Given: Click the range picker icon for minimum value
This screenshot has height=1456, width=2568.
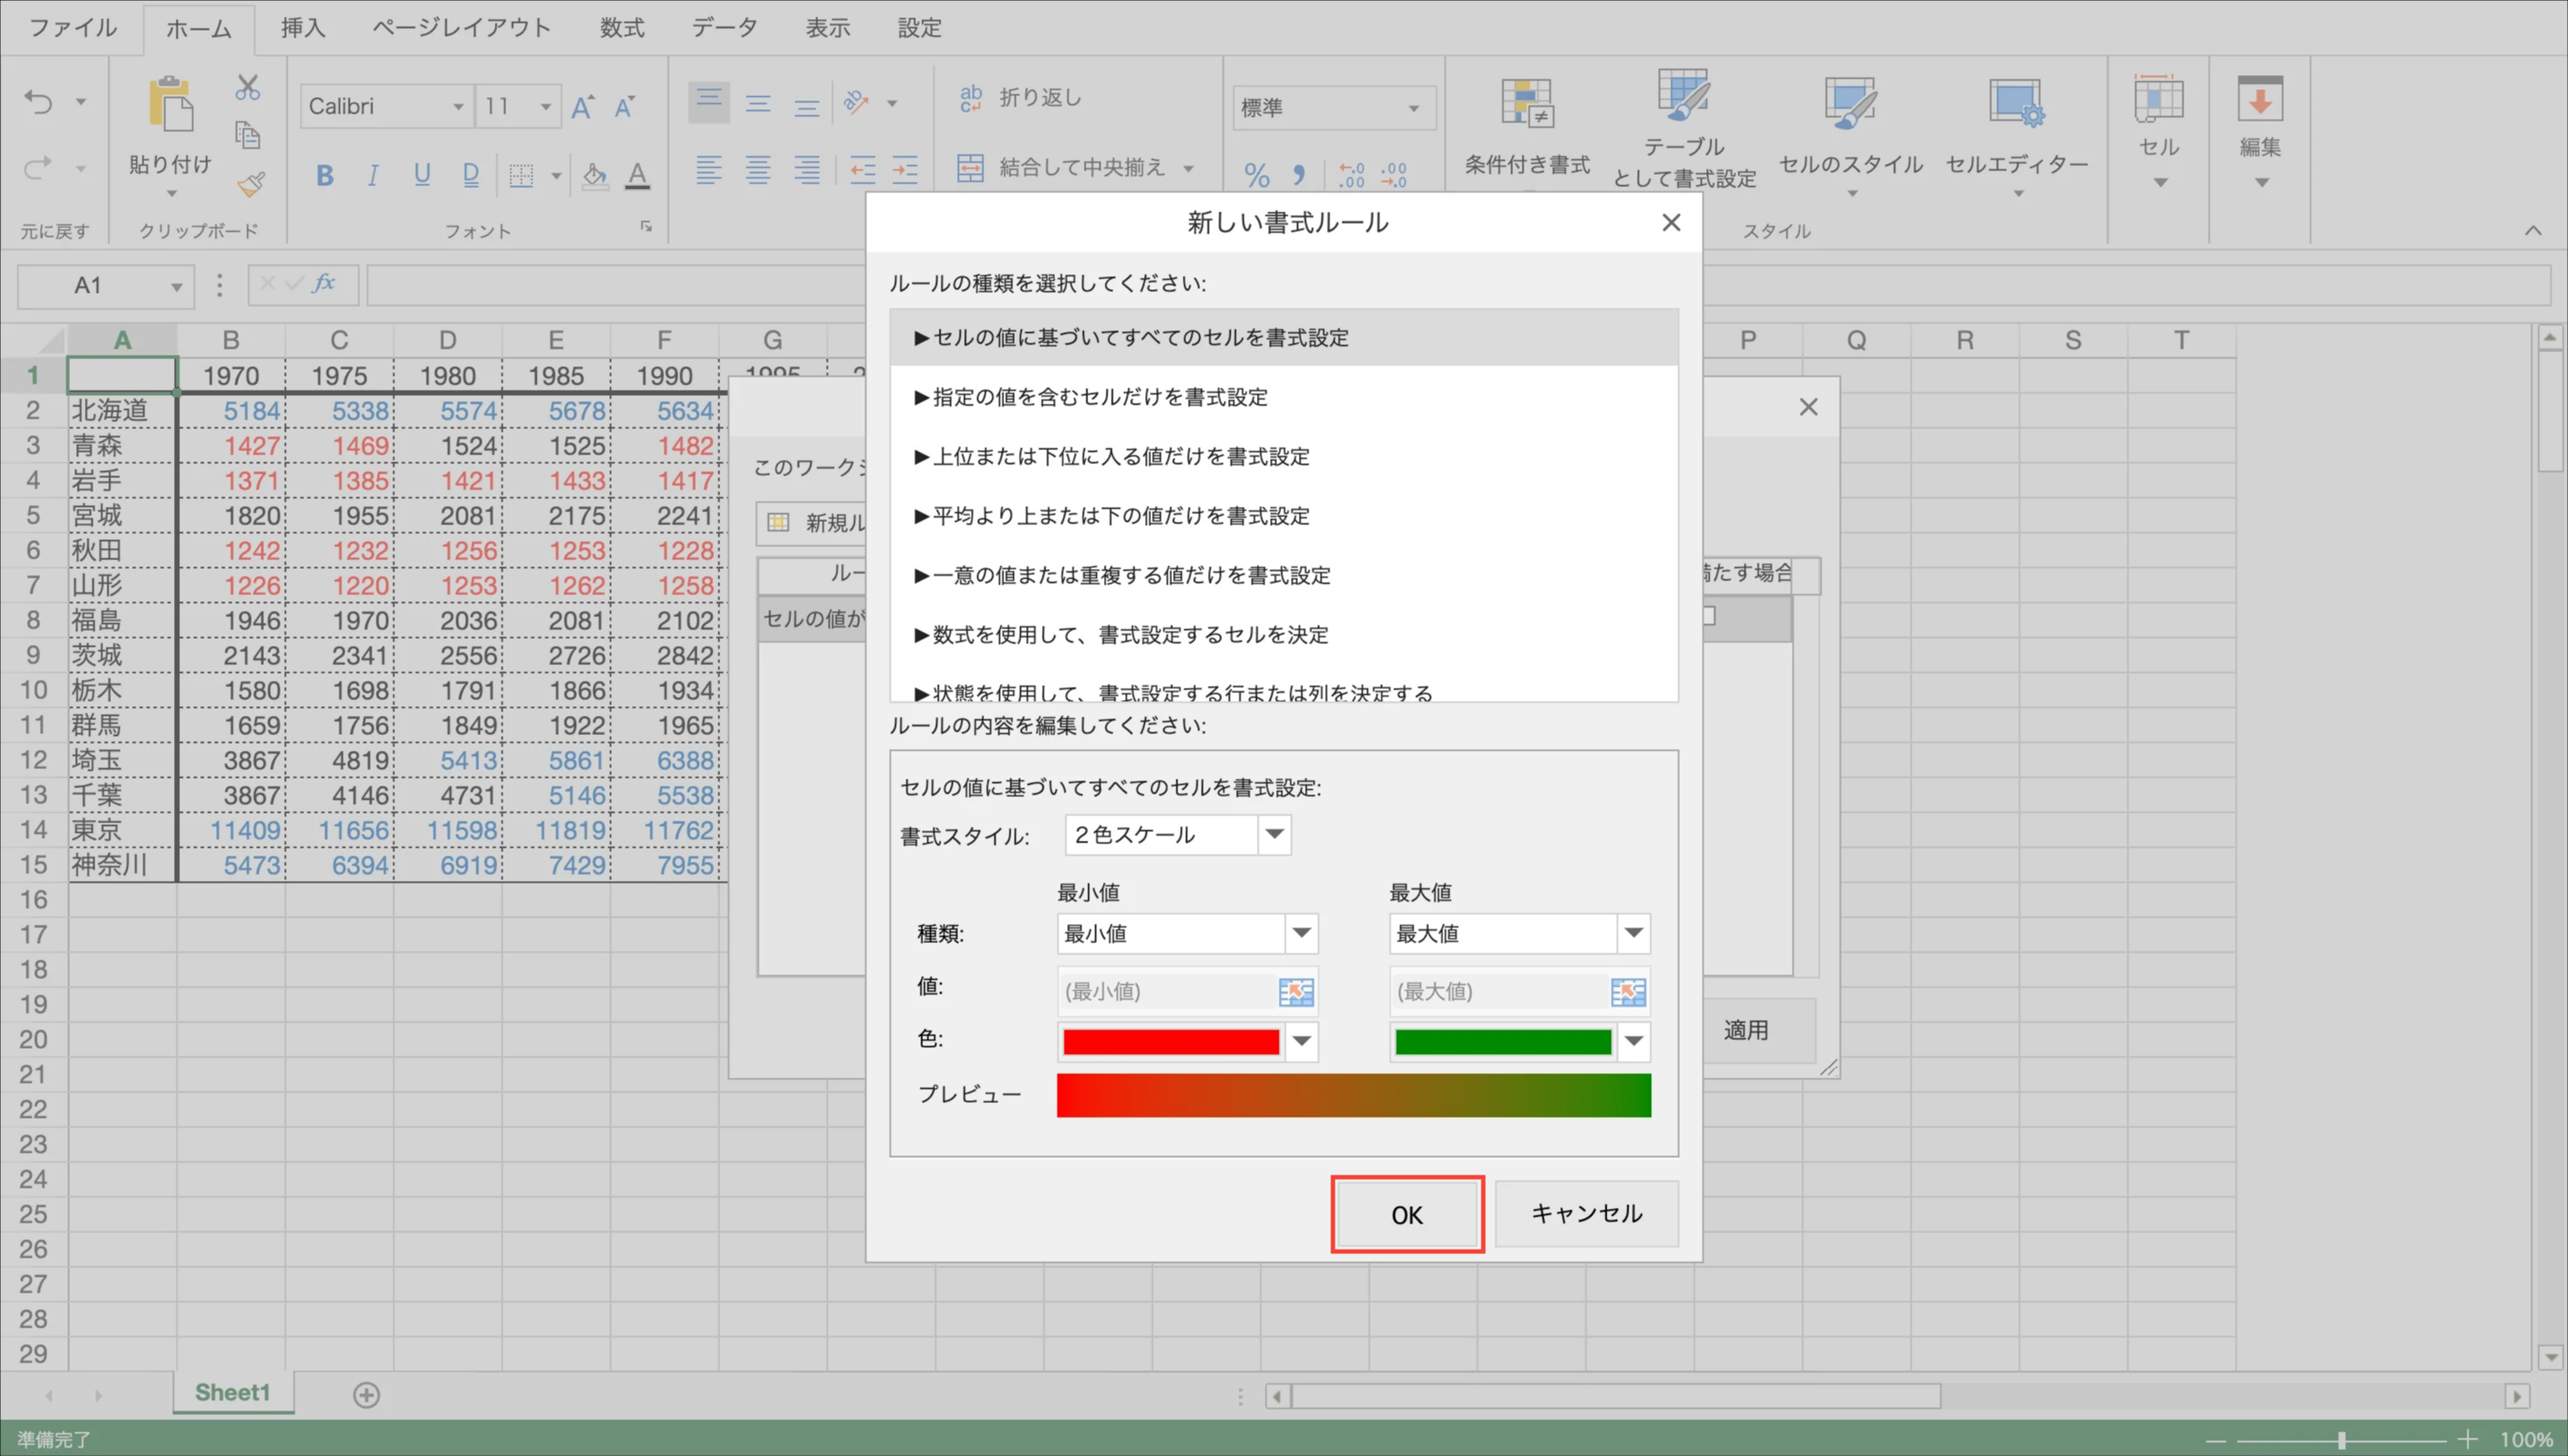Looking at the screenshot, I should (x=1296, y=992).
